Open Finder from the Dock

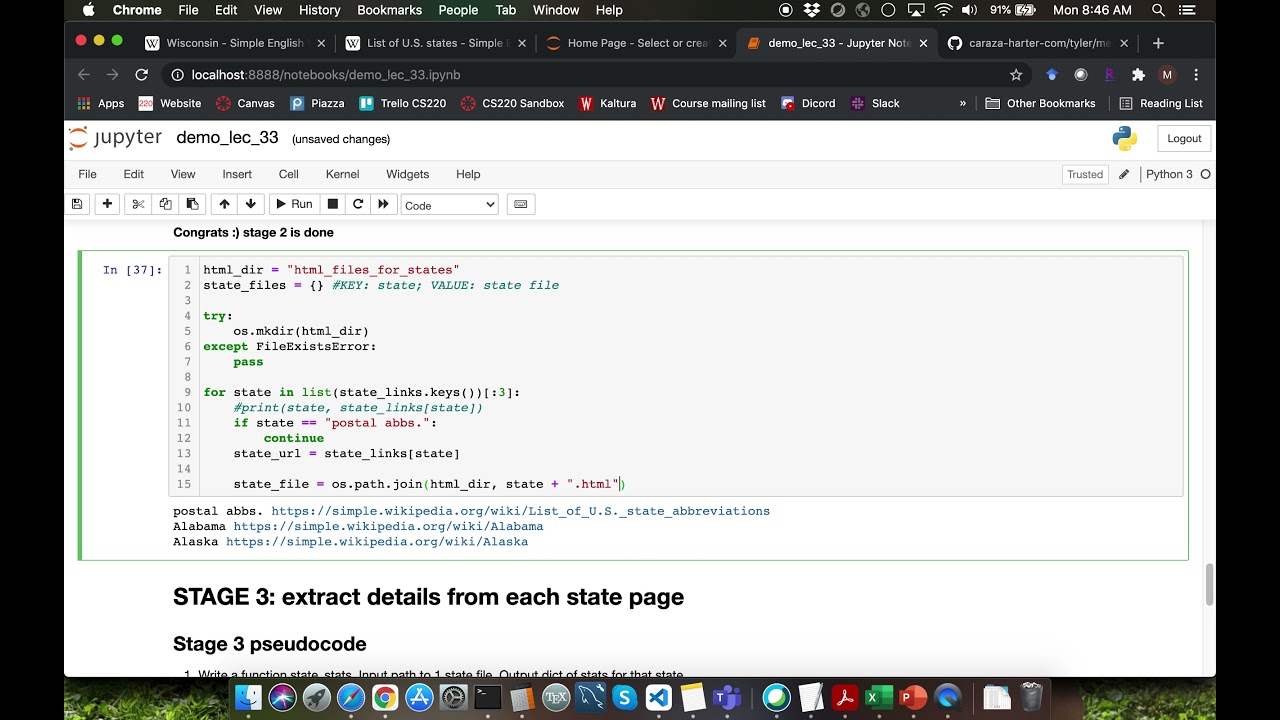coord(248,697)
